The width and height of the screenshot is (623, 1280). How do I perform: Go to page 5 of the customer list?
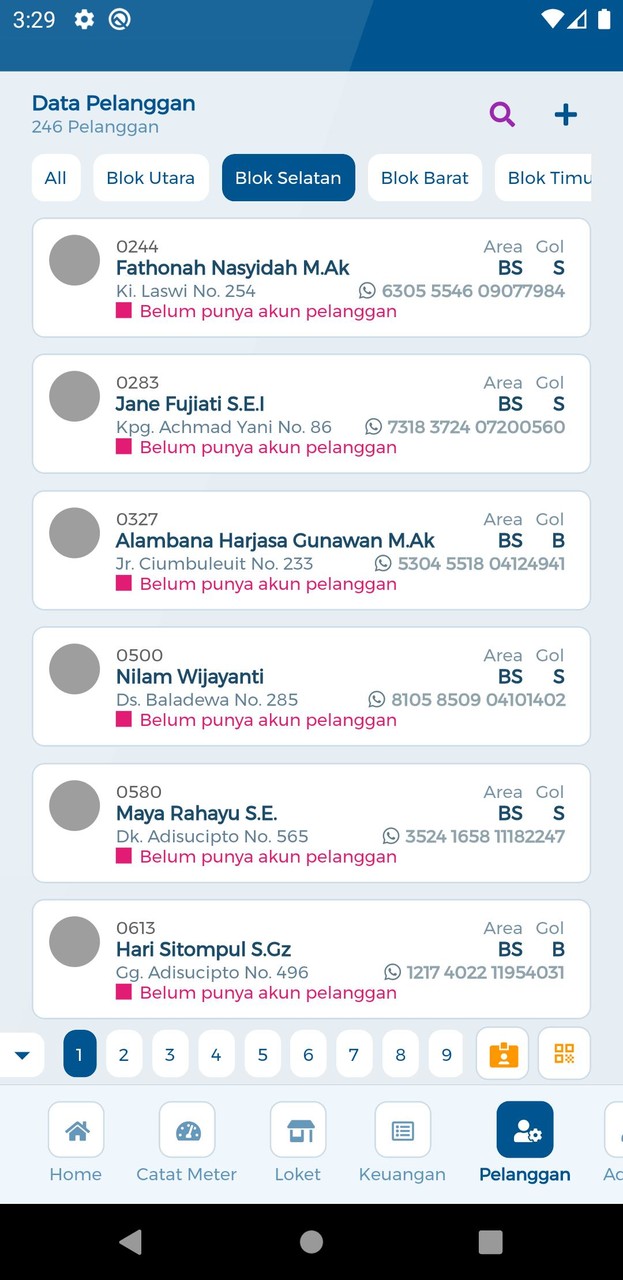coord(262,1053)
